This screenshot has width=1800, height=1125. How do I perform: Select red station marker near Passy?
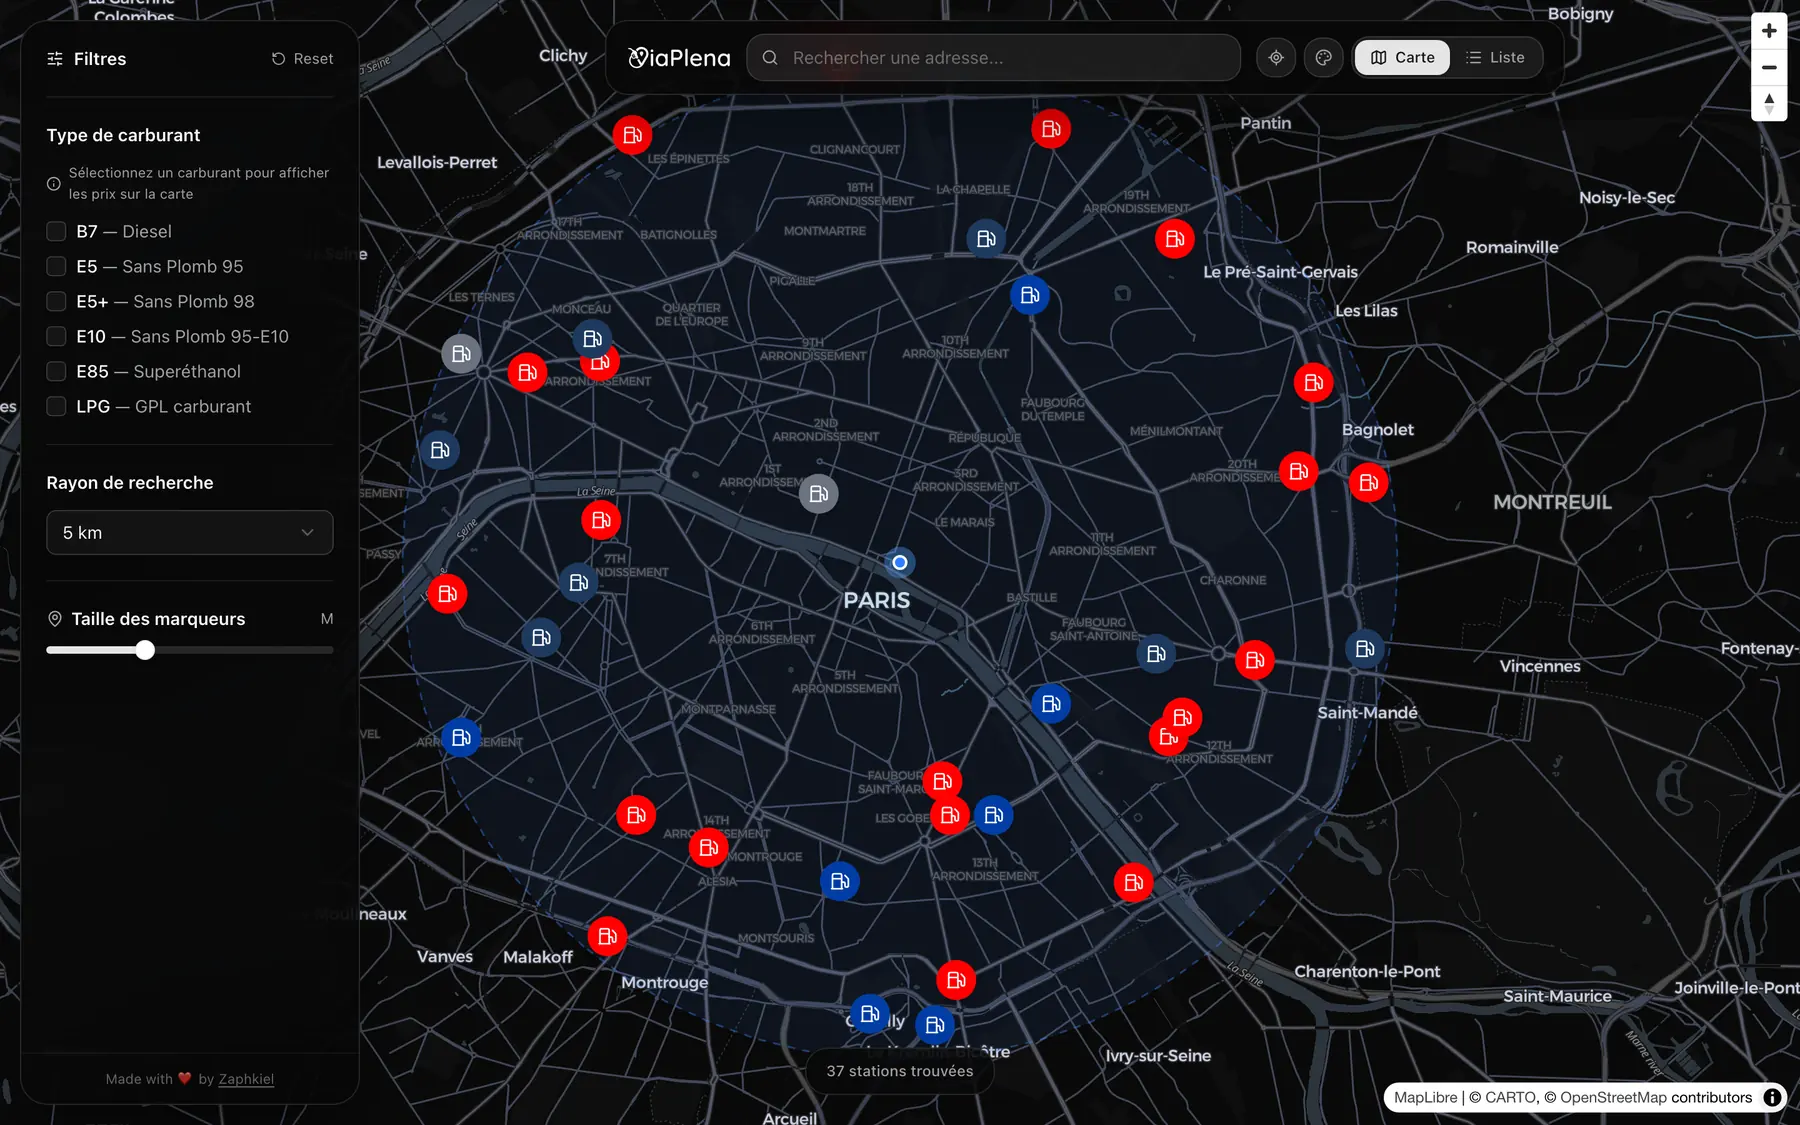tap(447, 594)
